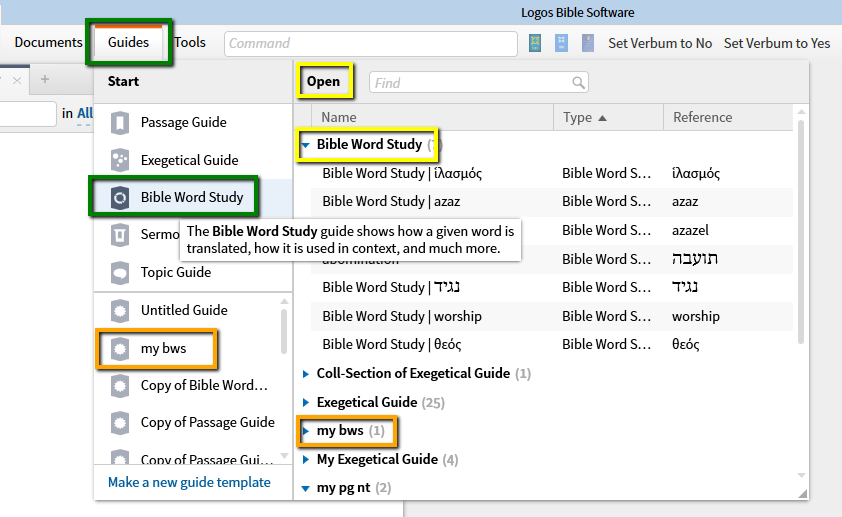Viewport: 842px width, 517px height.
Task: Click template list scroll up arrow
Action: pyautogui.click(x=284, y=301)
